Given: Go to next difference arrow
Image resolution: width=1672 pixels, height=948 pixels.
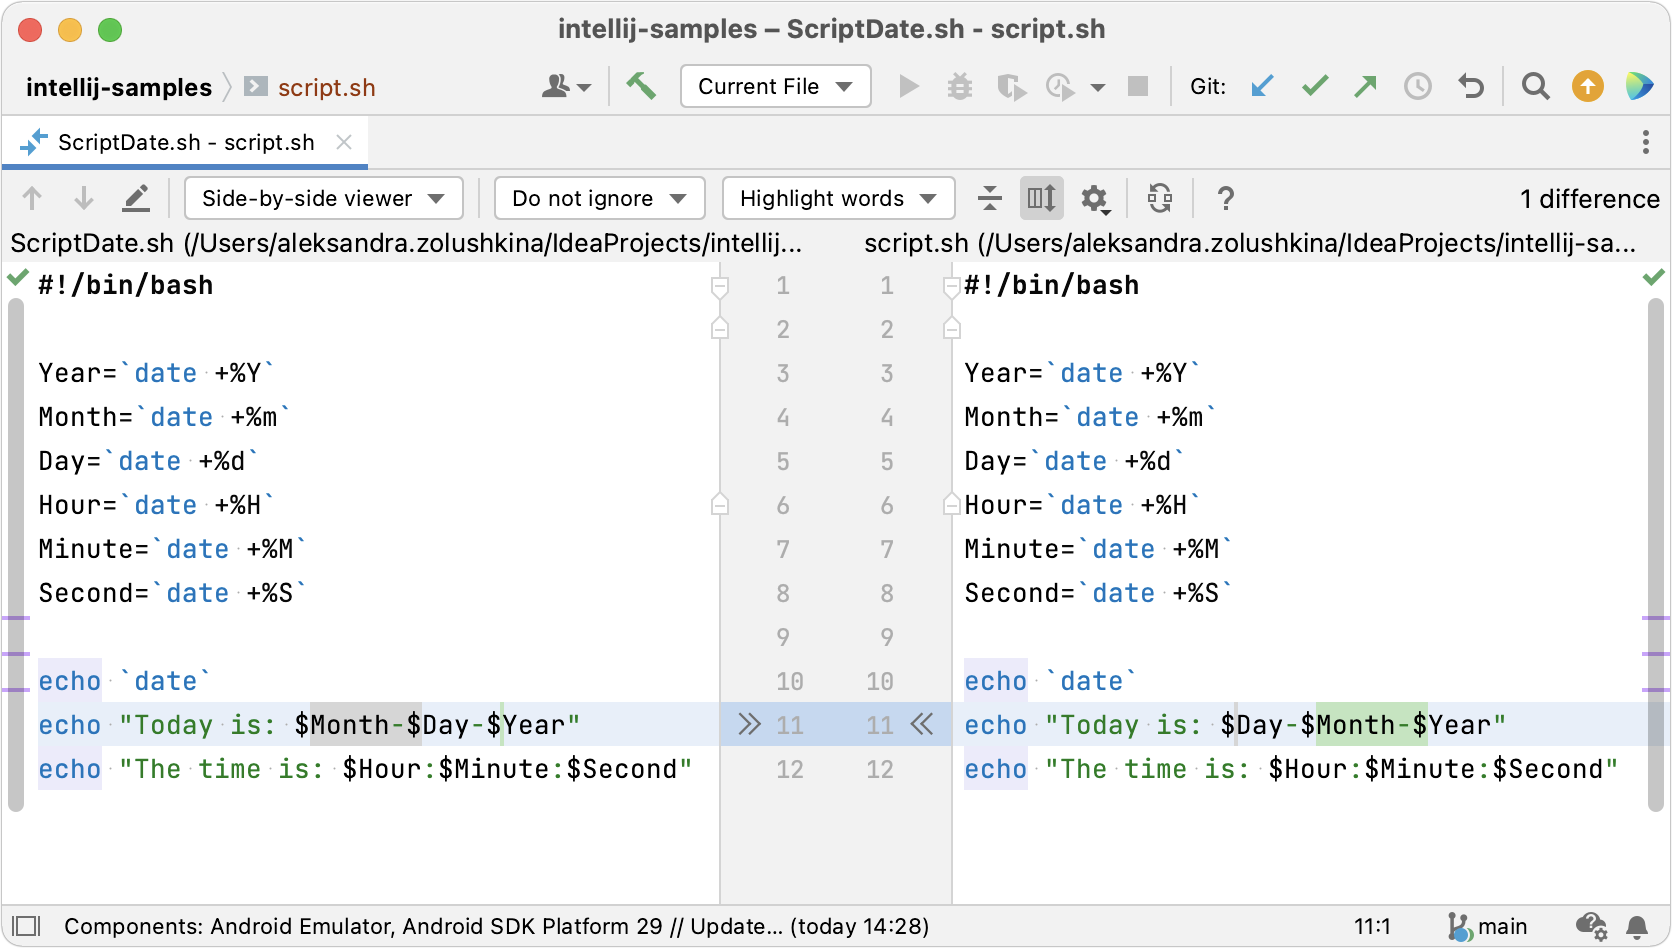Looking at the screenshot, I should tap(84, 198).
